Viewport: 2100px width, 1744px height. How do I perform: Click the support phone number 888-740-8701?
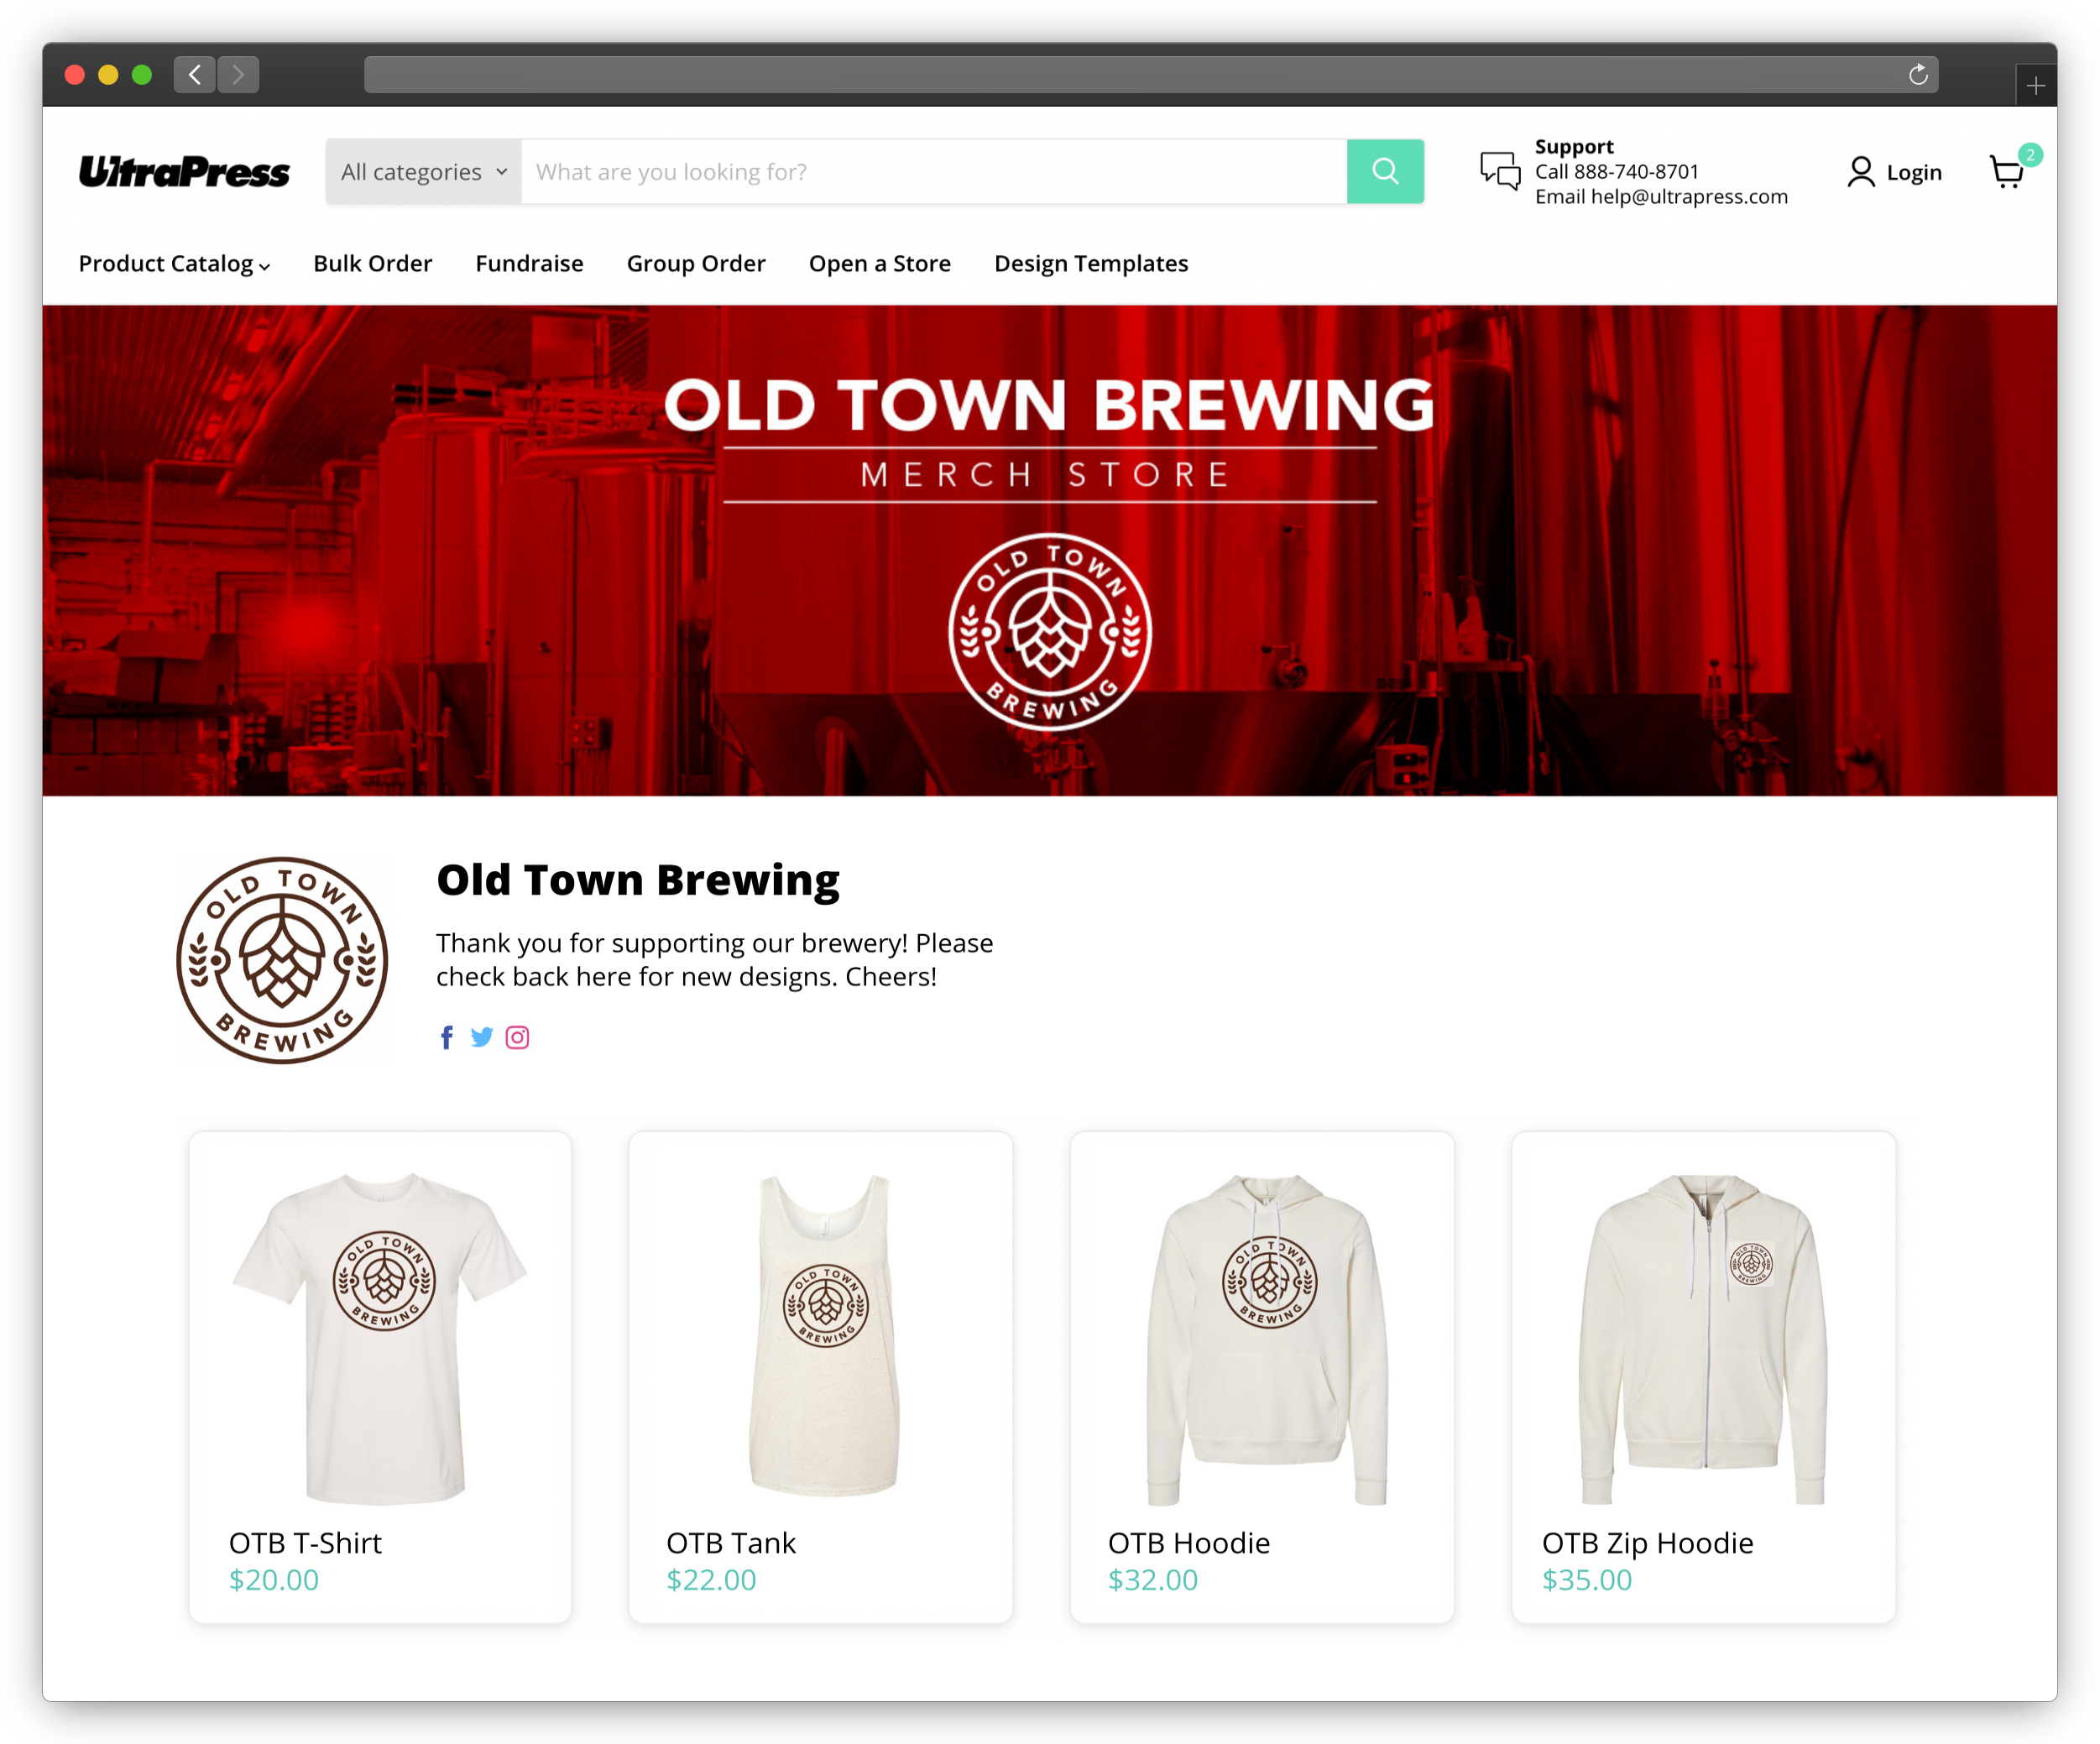pyautogui.click(x=1637, y=171)
